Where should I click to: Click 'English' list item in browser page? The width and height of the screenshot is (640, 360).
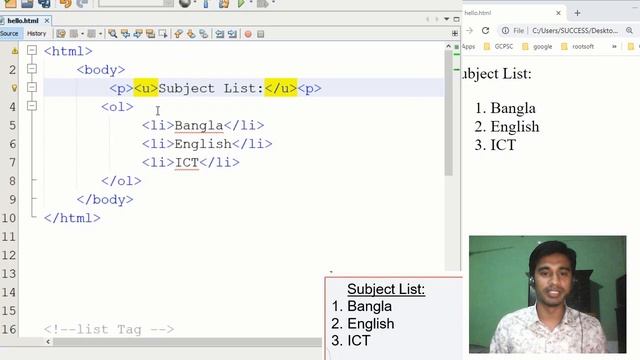515,127
